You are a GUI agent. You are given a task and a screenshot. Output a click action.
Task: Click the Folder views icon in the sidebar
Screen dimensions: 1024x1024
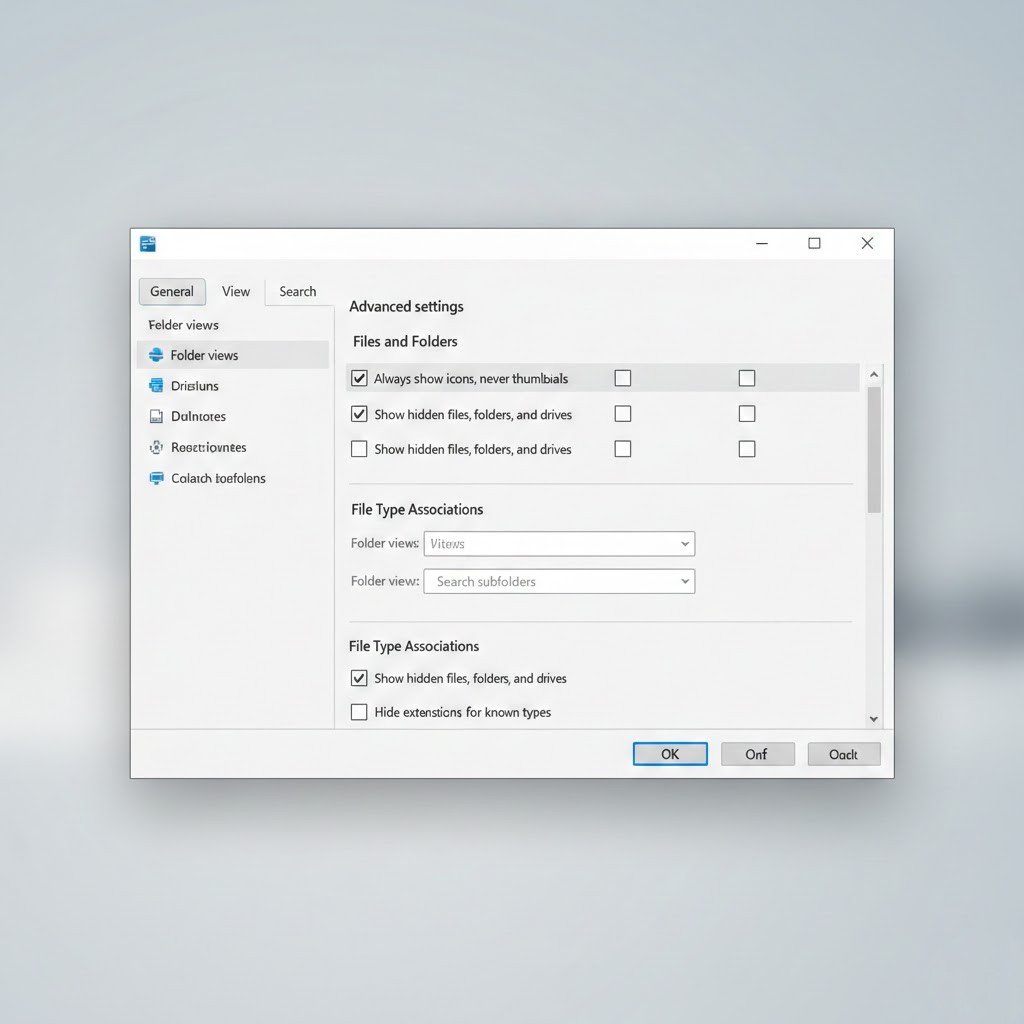pos(155,355)
